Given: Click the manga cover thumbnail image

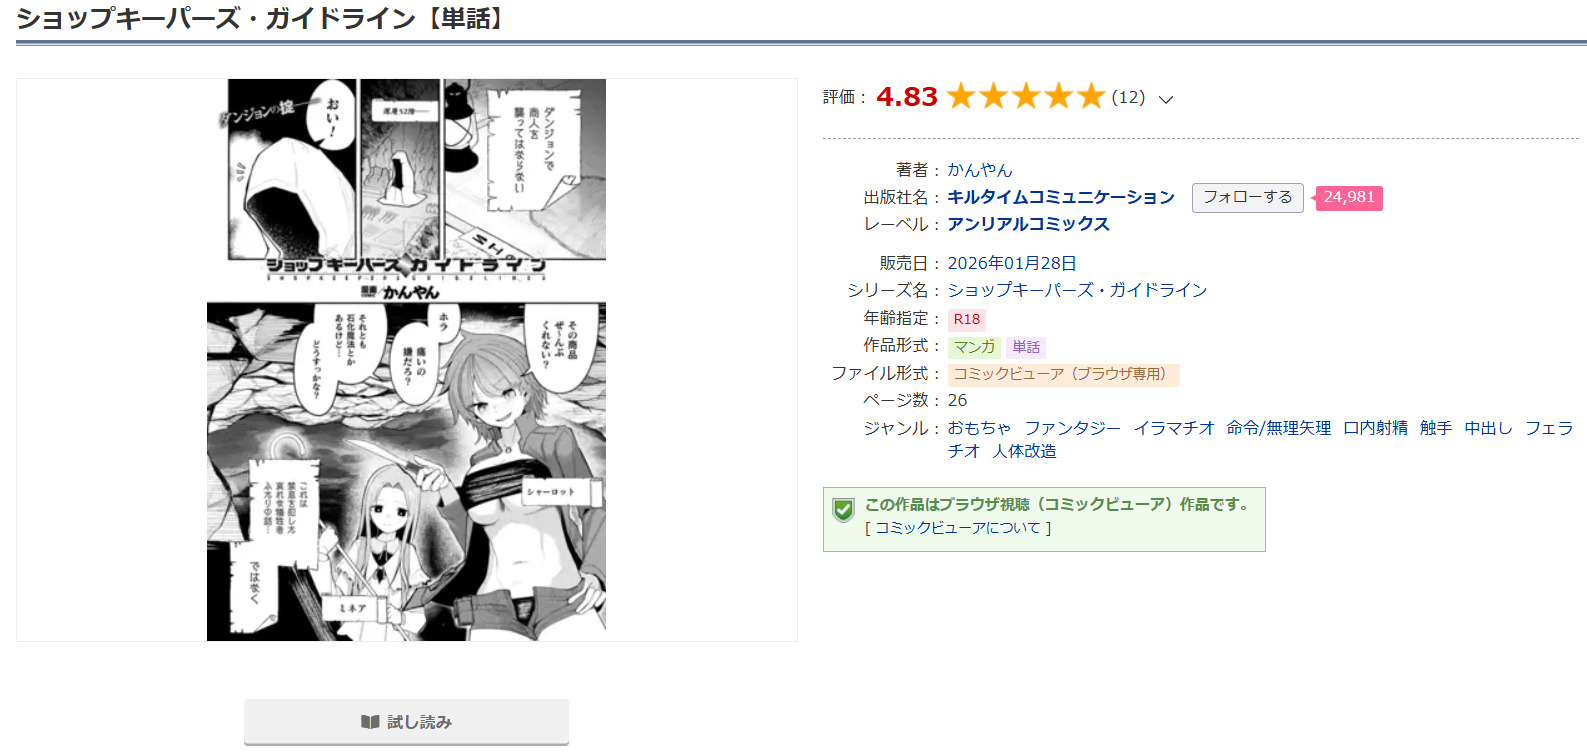Looking at the screenshot, I should (x=406, y=360).
